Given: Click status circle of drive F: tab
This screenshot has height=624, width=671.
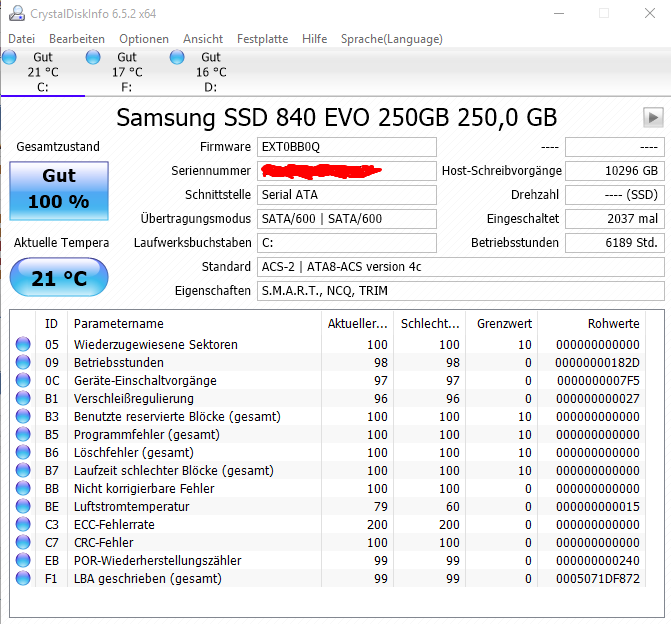Looking at the screenshot, I should point(93,57).
